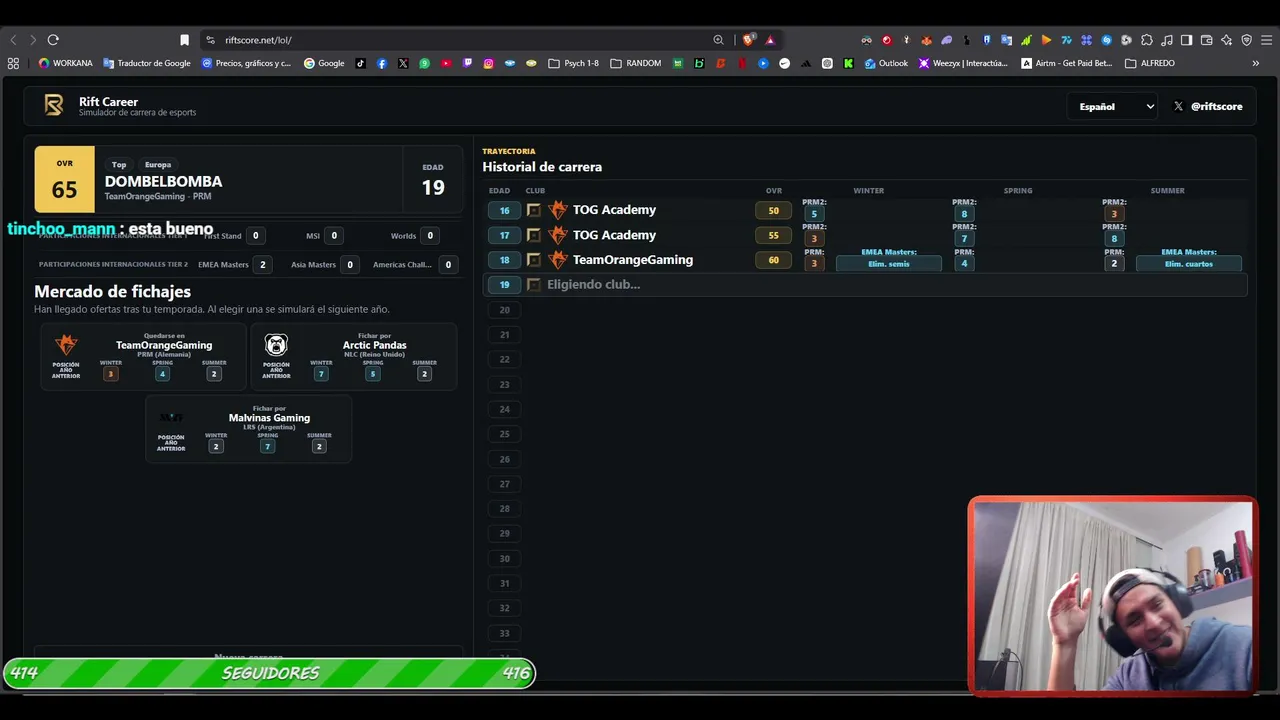Expand the hidden bookmarks overflow chevron
The image size is (1280, 720).
tap(1256, 63)
